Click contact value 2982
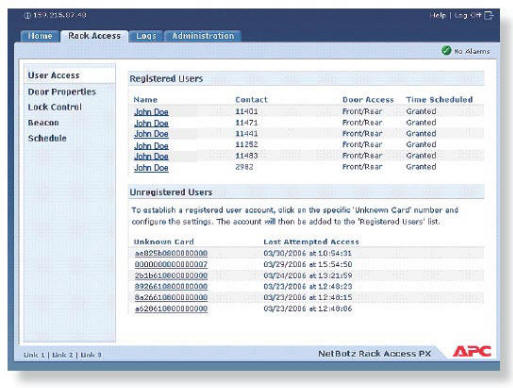The height and width of the screenshot is (388, 513). pyautogui.click(x=244, y=167)
